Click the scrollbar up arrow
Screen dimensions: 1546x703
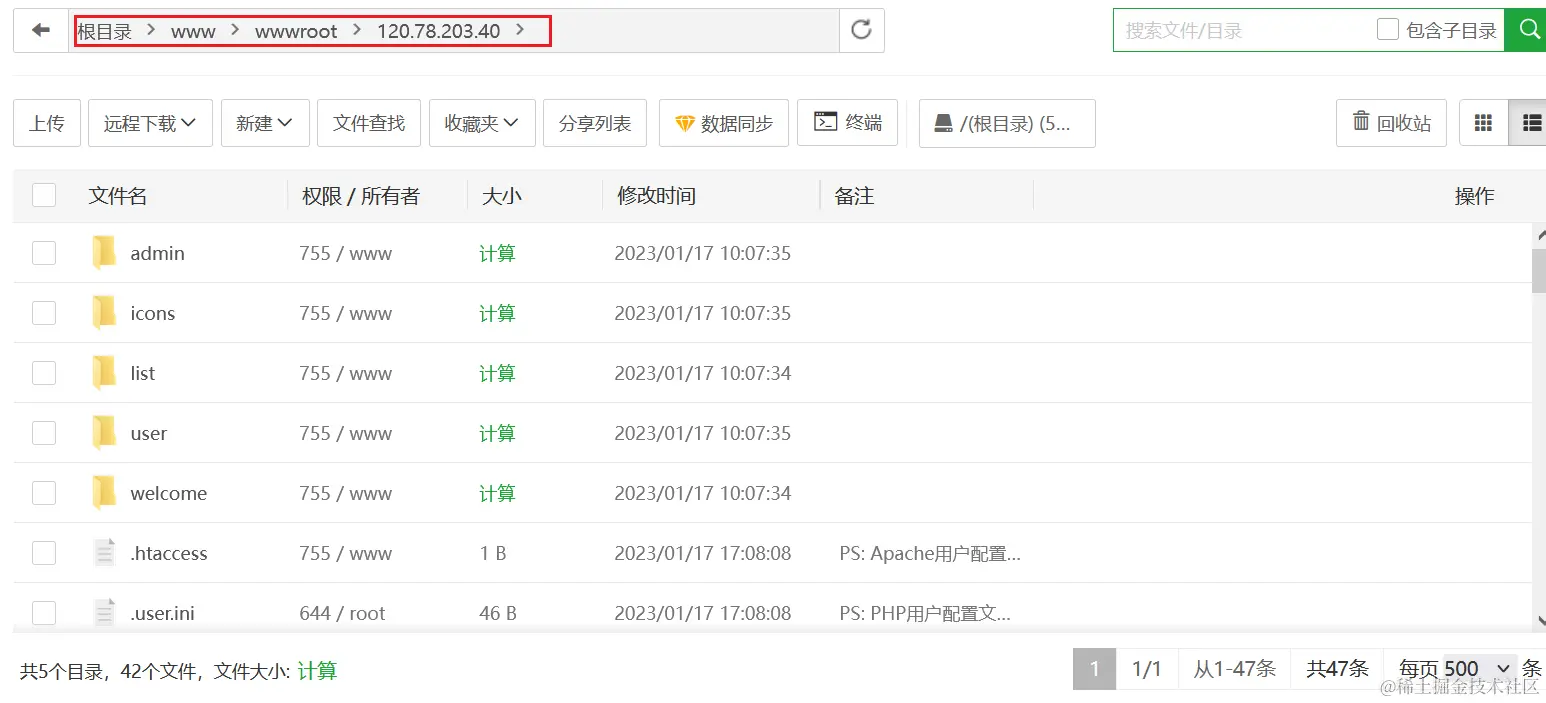[1539, 234]
